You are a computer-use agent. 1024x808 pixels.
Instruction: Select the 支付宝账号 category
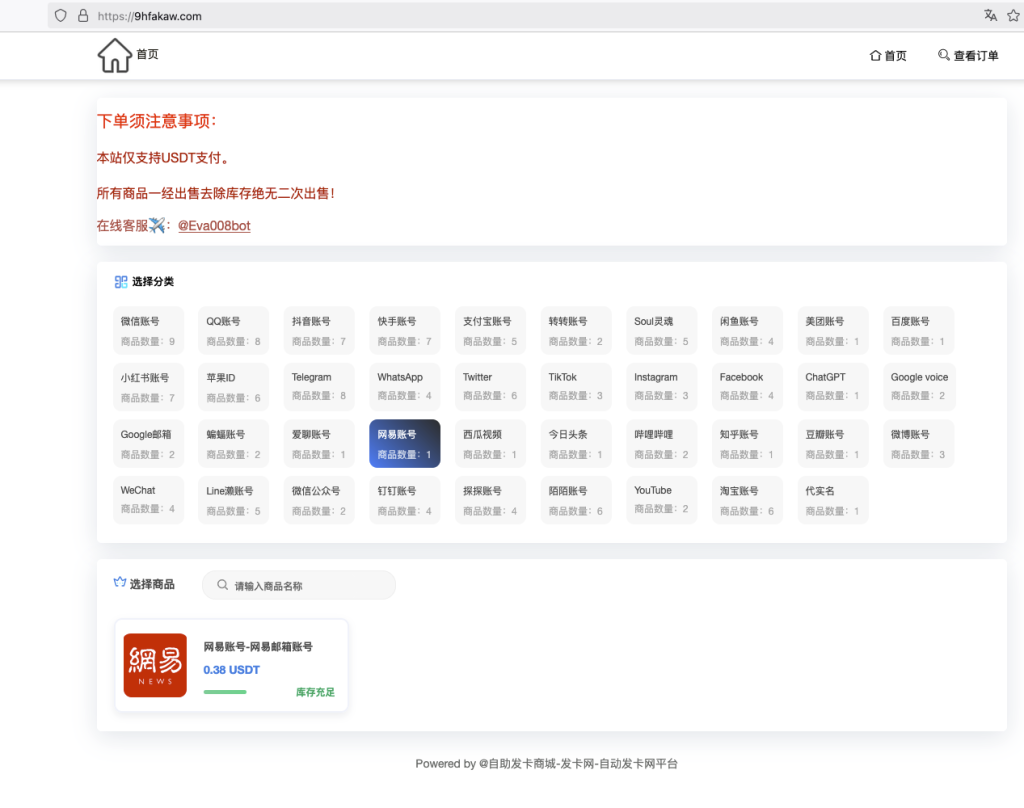point(490,331)
